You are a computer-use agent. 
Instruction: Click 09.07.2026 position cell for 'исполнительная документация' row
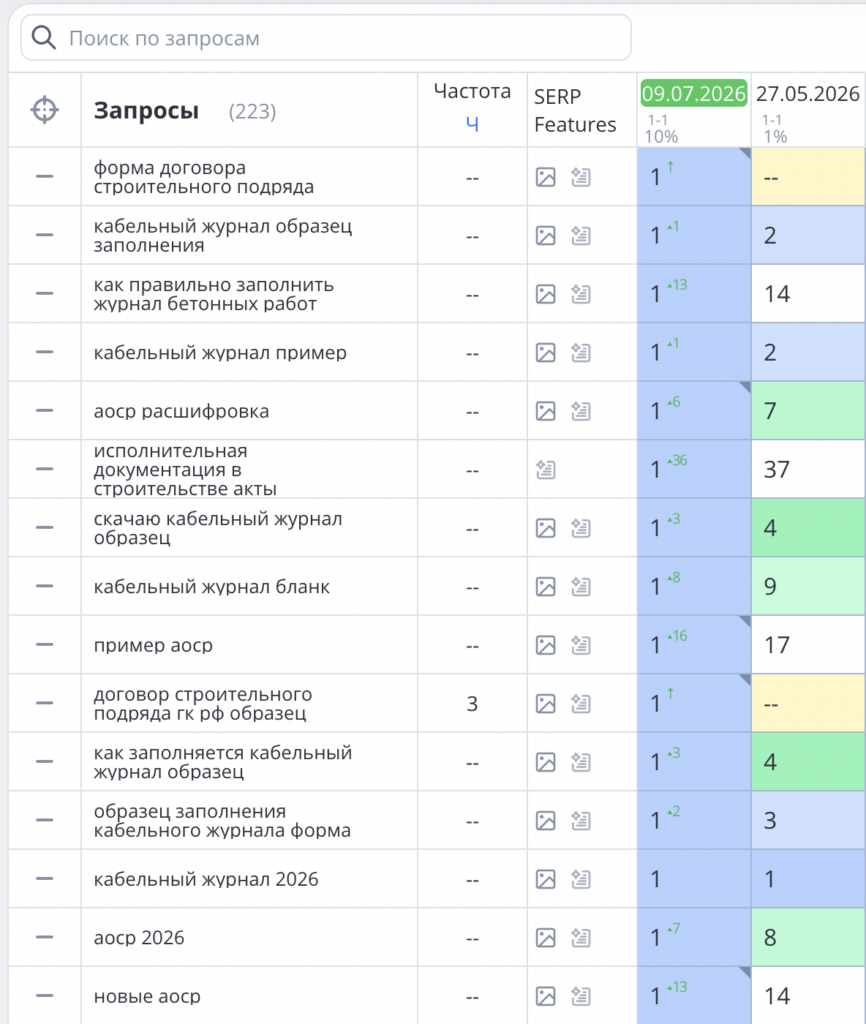click(x=694, y=470)
